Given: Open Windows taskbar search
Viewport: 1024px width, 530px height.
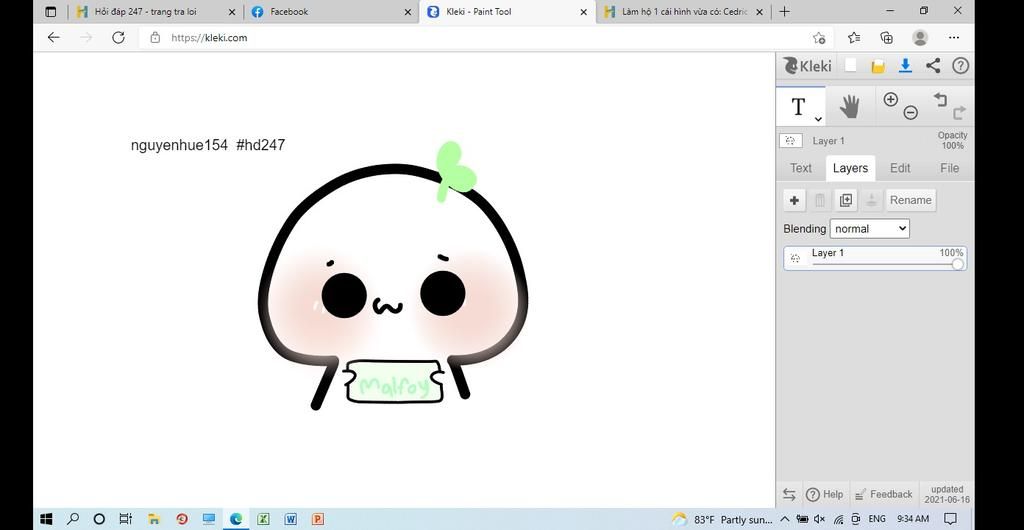Looking at the screenshot, I should 73,520.
